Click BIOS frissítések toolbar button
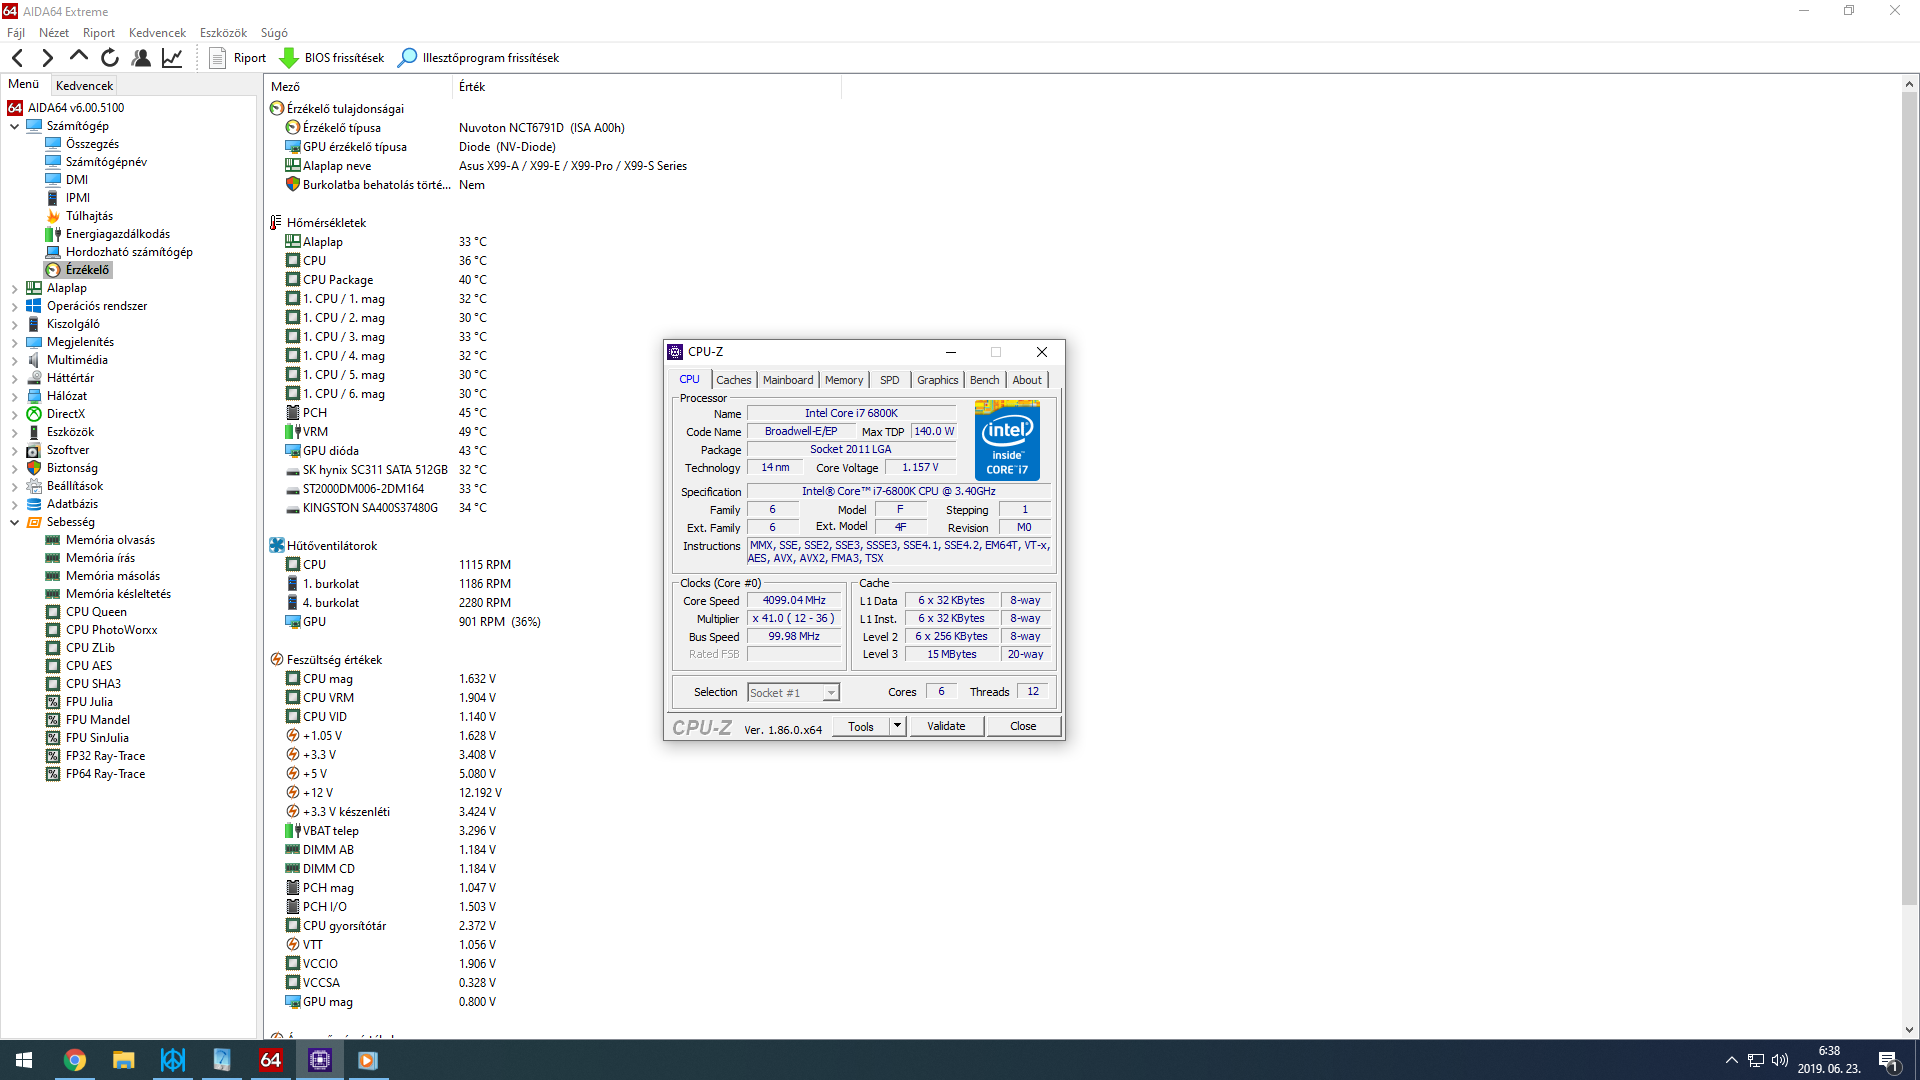Screen dimensions: 1920x1080 (332, 58)
